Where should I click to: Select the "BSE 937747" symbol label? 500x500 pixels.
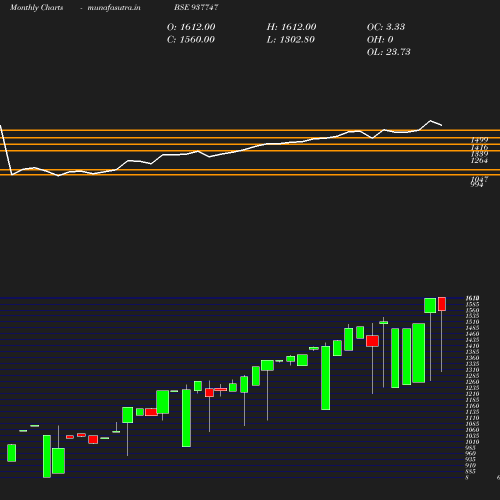click(196, 7)
